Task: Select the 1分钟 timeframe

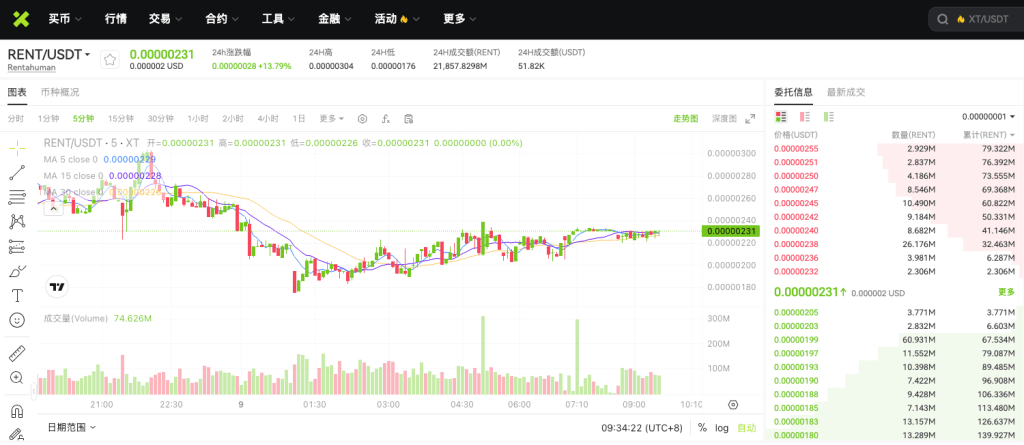Action: 48,118
